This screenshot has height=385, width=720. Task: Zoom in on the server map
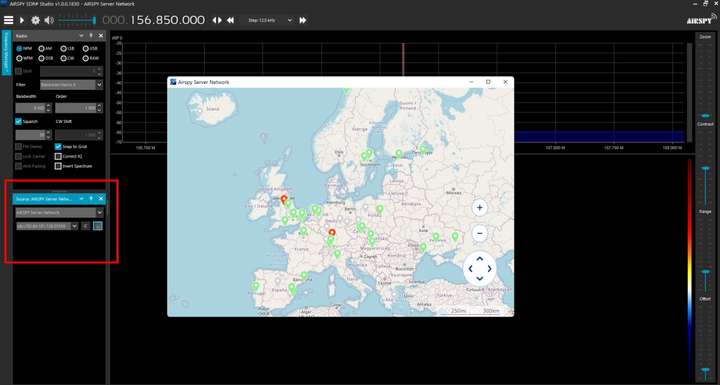point(479,208)
